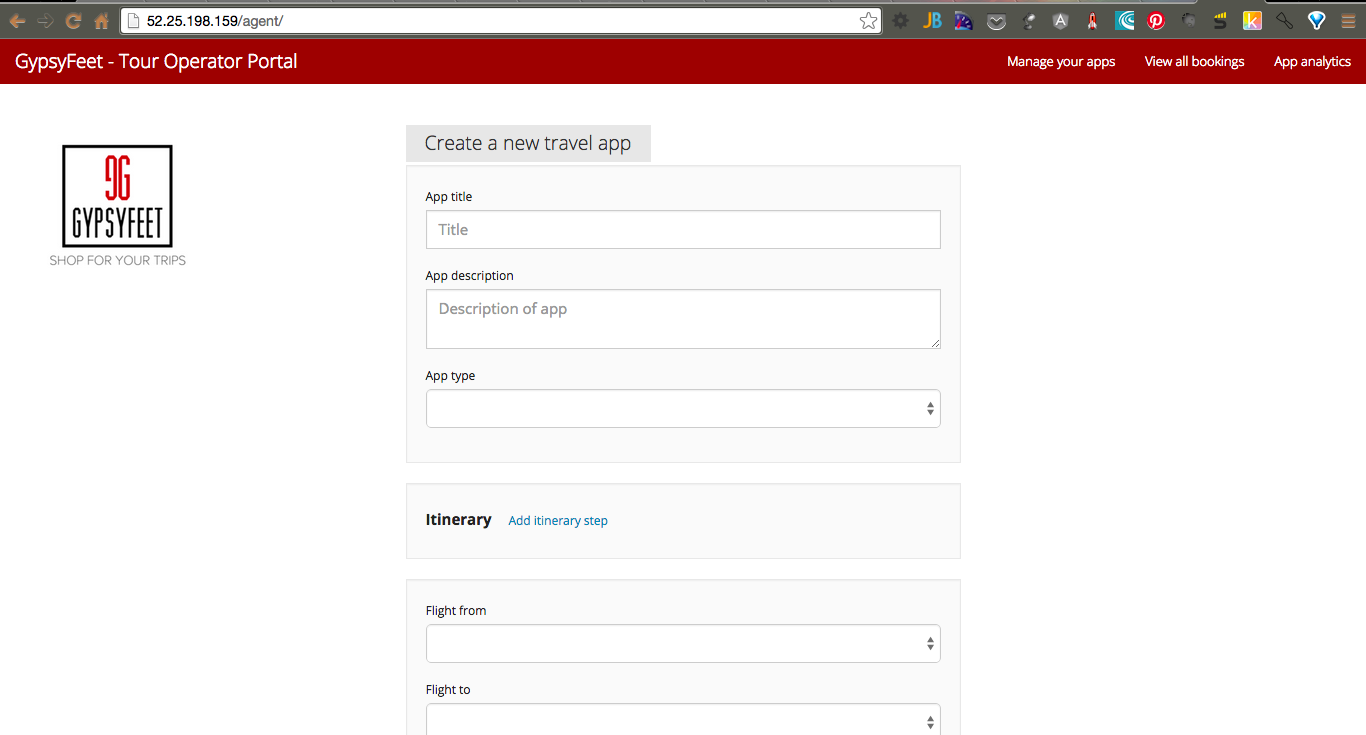Go to View all bookings
This screenshot has width=1366, height=735.
click(1194, 61)
